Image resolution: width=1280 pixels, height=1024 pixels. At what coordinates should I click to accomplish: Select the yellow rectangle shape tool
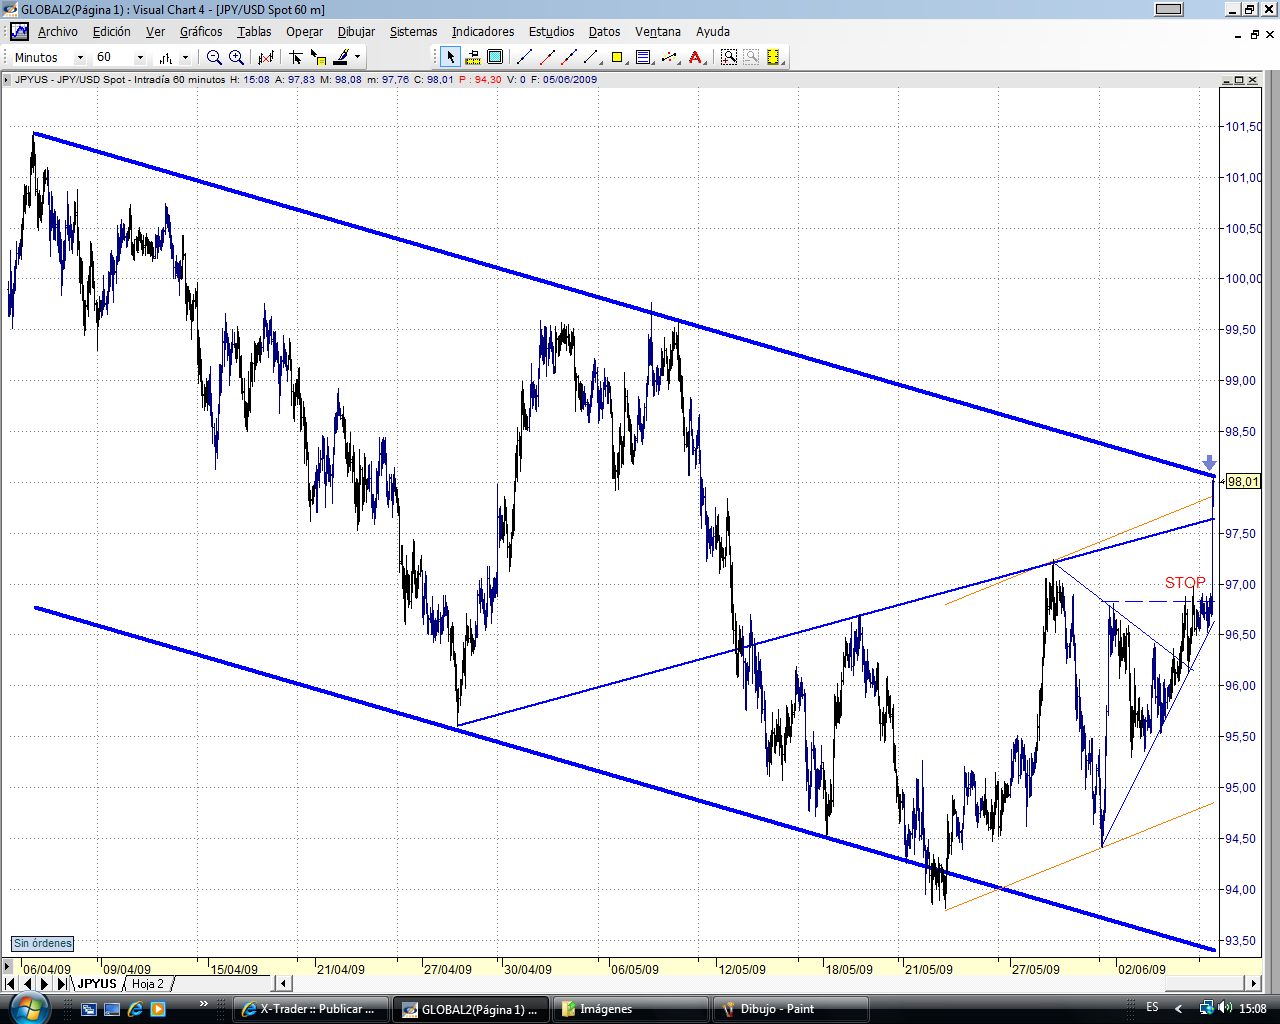(x=618, y=58)
